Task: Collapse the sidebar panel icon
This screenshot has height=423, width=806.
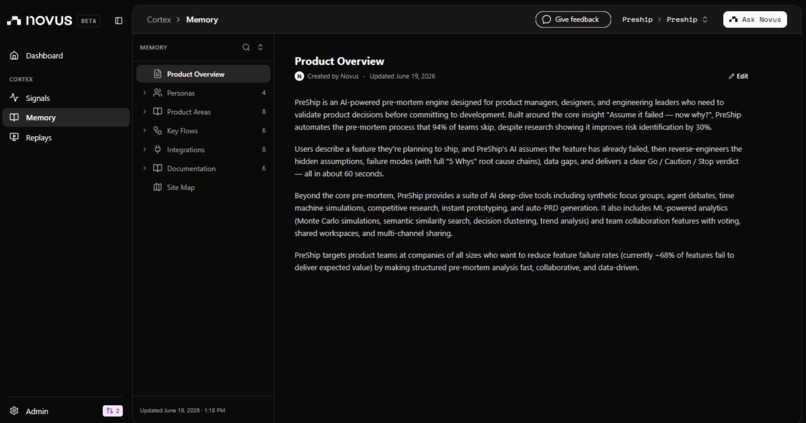Action: point(119,21)
